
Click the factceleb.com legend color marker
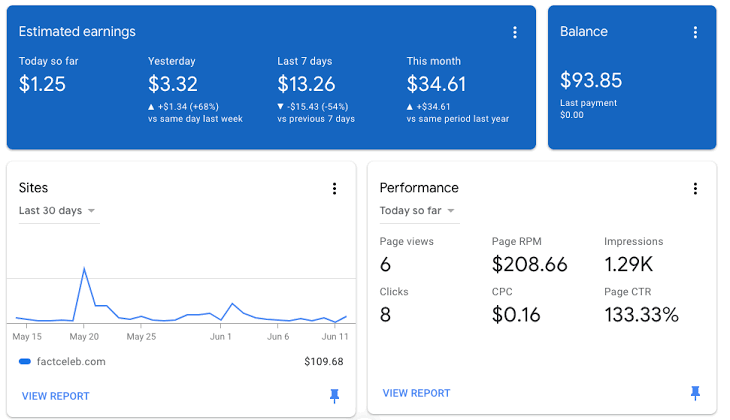point(25,362)
